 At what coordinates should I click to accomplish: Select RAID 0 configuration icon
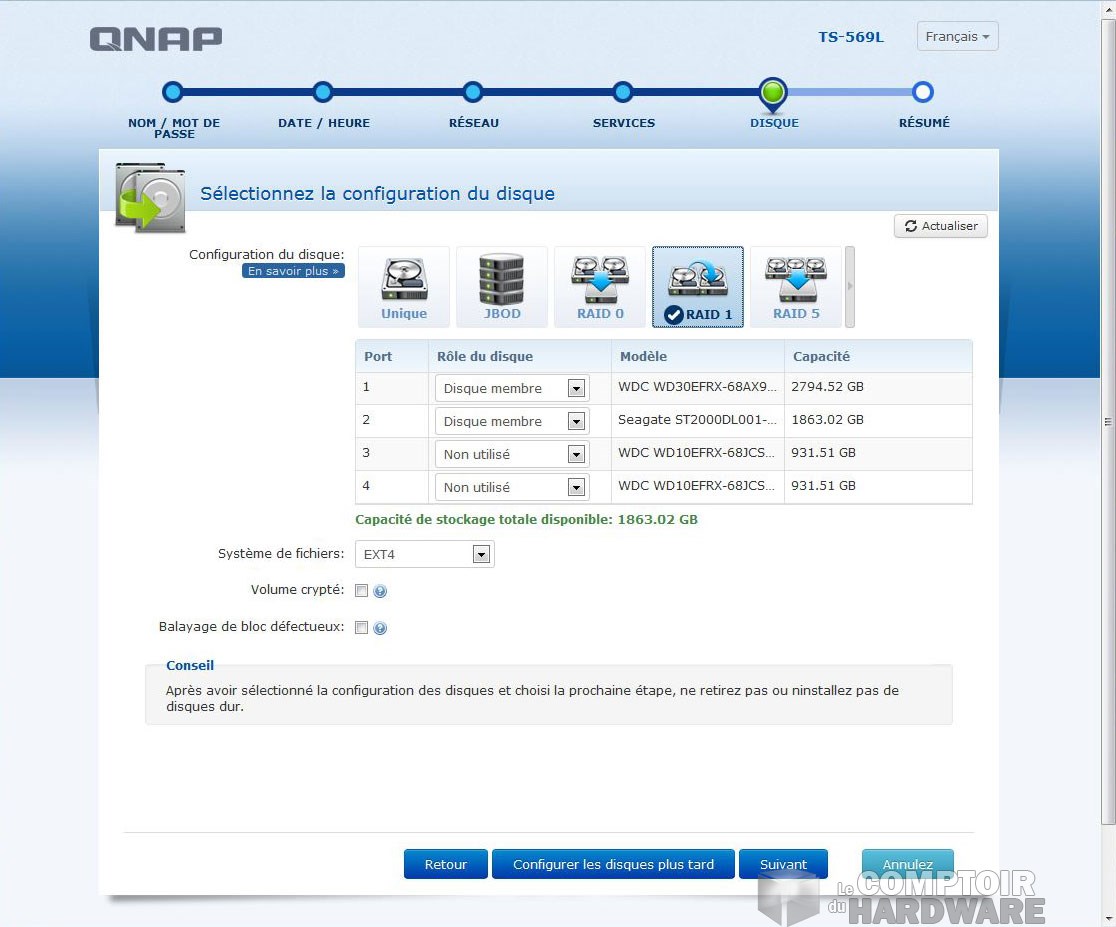point(599,286)
